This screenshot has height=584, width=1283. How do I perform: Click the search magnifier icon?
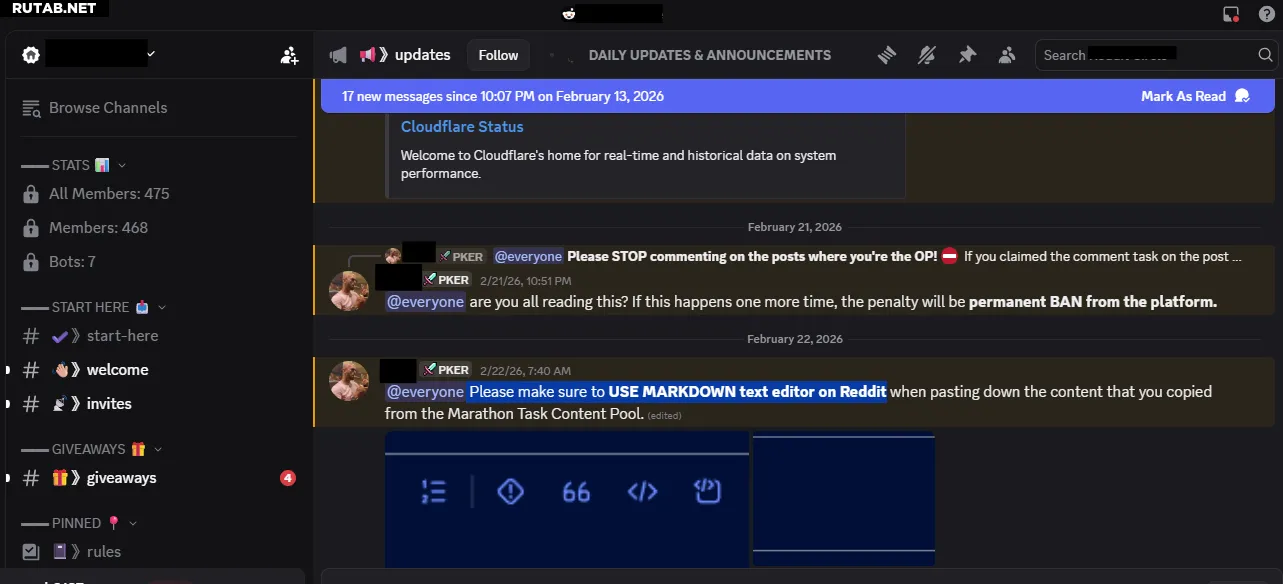click(x=1265, y=55)
